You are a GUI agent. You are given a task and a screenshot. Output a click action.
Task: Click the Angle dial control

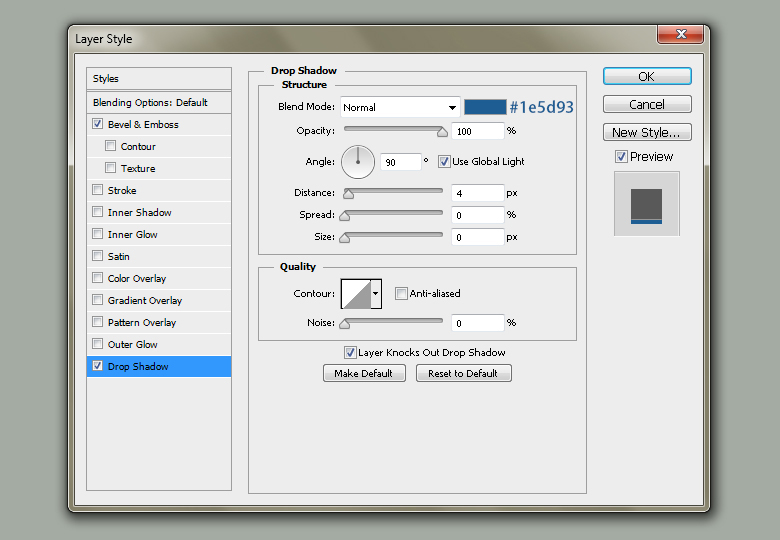[357, 161]
